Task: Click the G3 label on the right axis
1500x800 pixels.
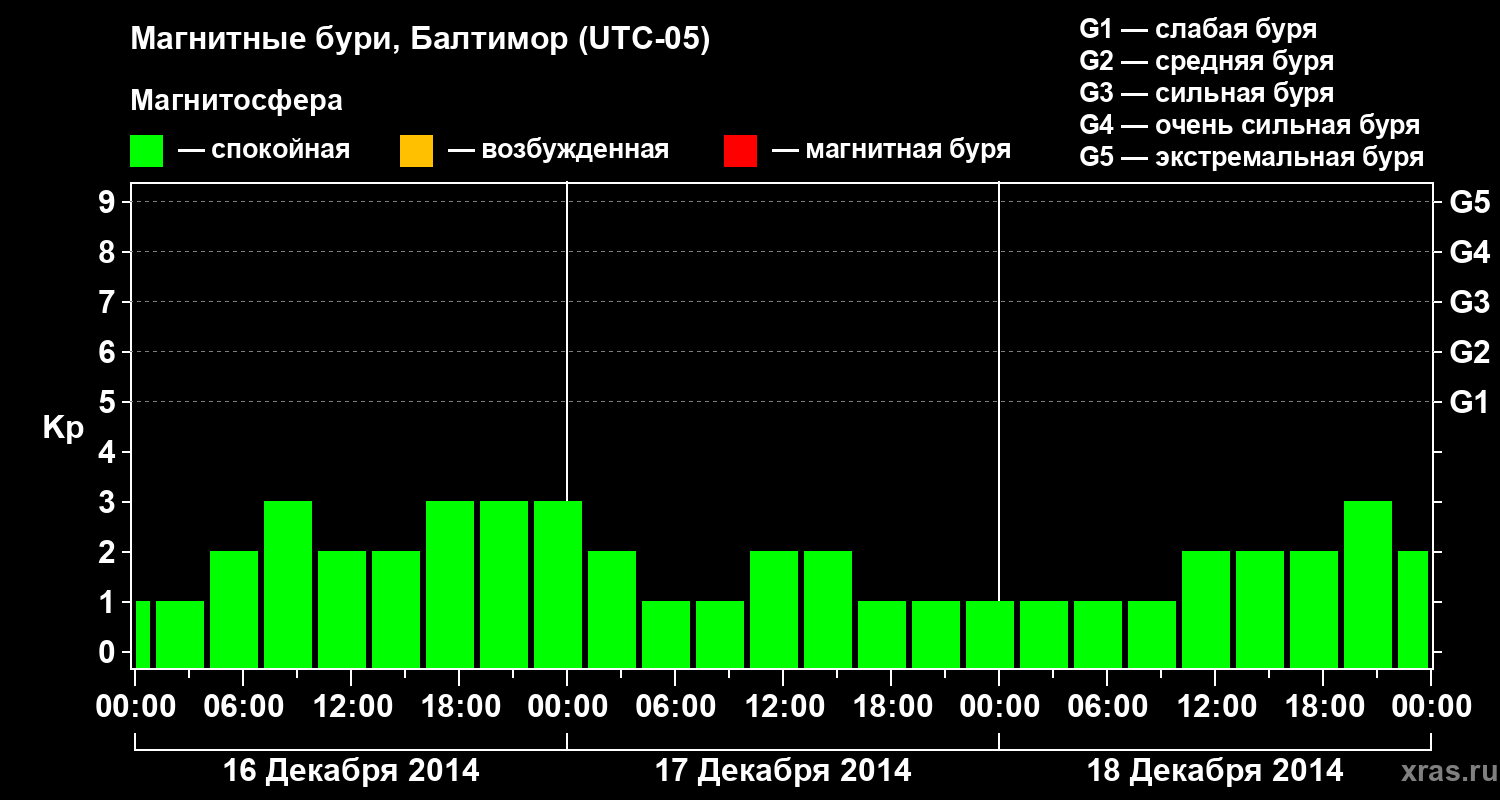Action: tap(1469, 302)
